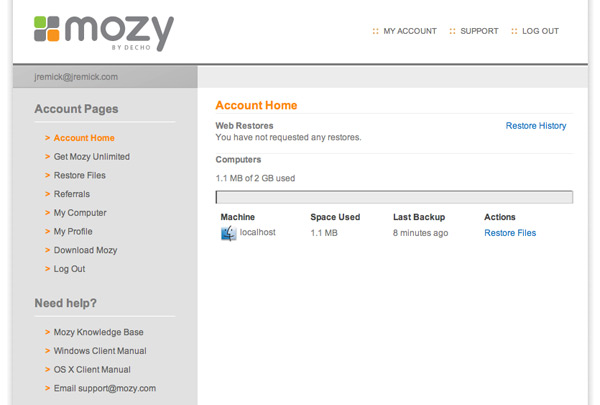600x405 pixels.
Task: Click the '1.1 MB' space used value
Action: (x=324, y=233)
